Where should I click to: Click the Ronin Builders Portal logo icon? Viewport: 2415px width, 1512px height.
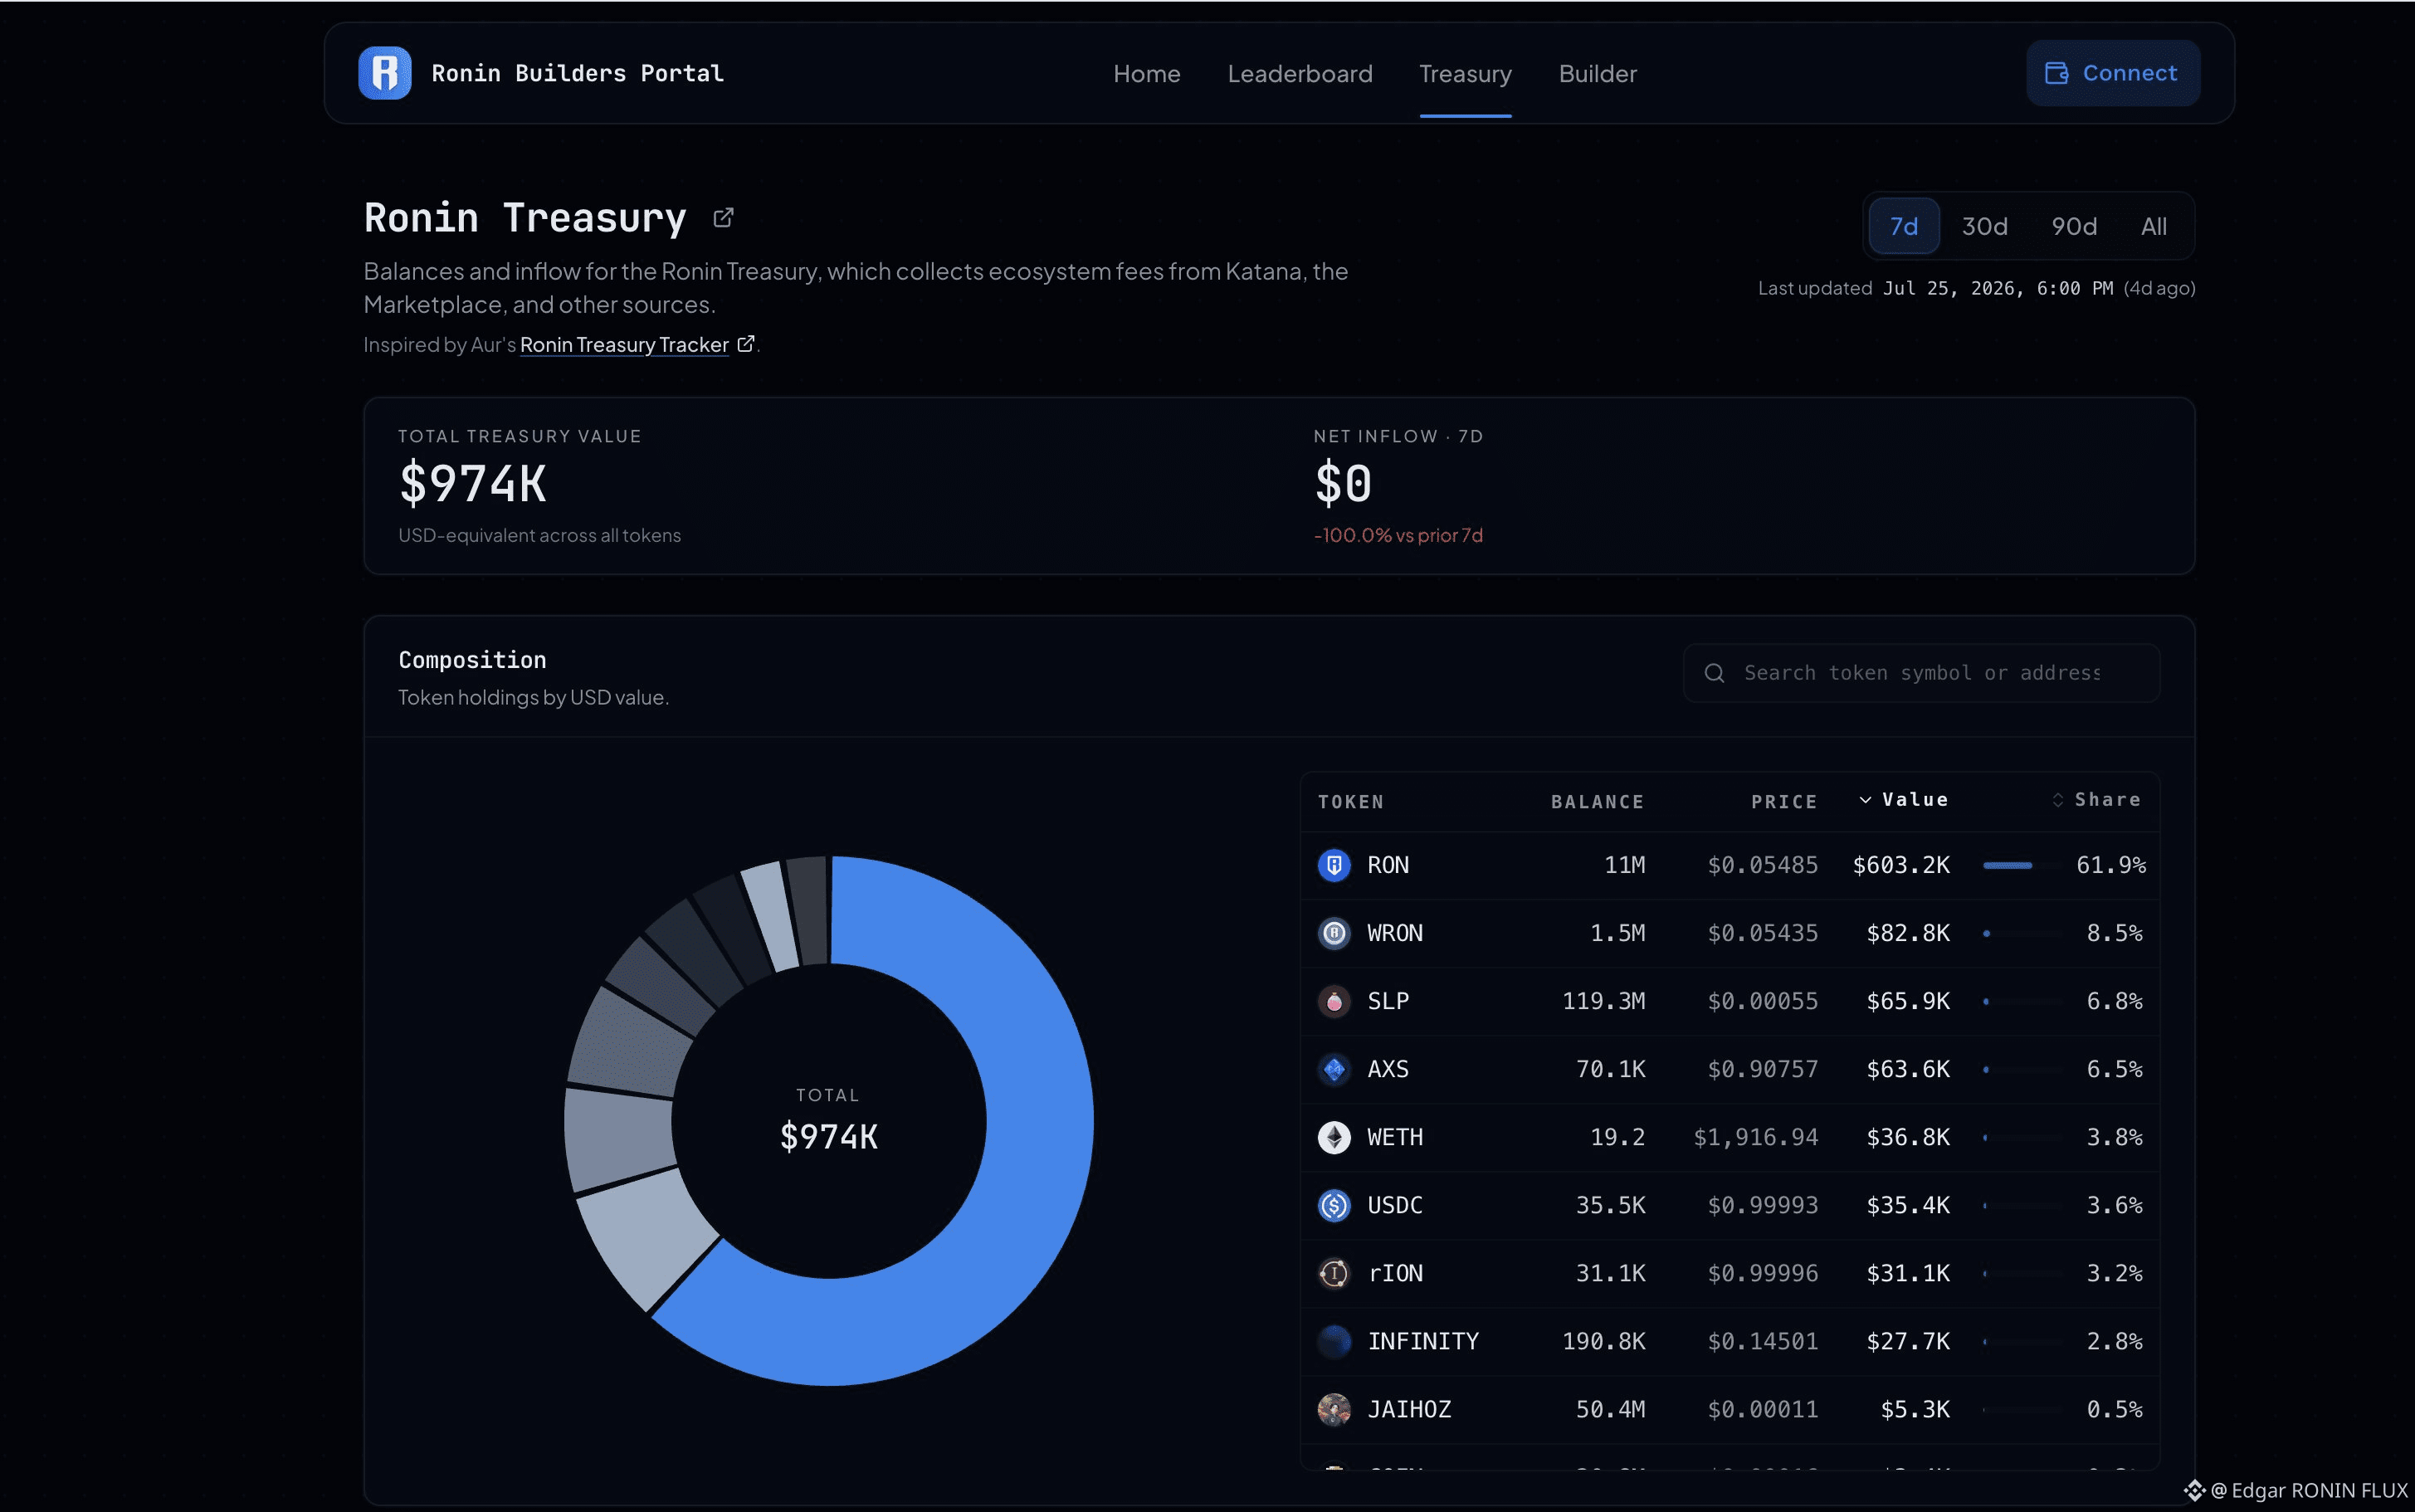[384, 73]
